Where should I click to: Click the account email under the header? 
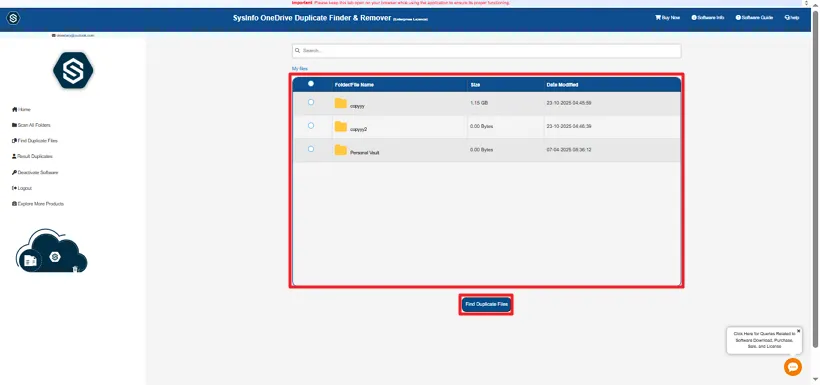73,35
